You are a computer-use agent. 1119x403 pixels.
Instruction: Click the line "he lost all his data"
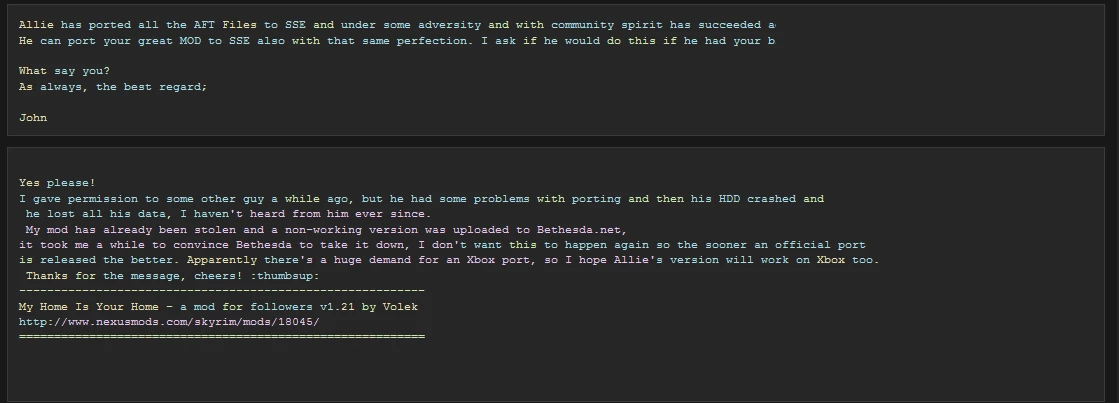pos(228,214)
